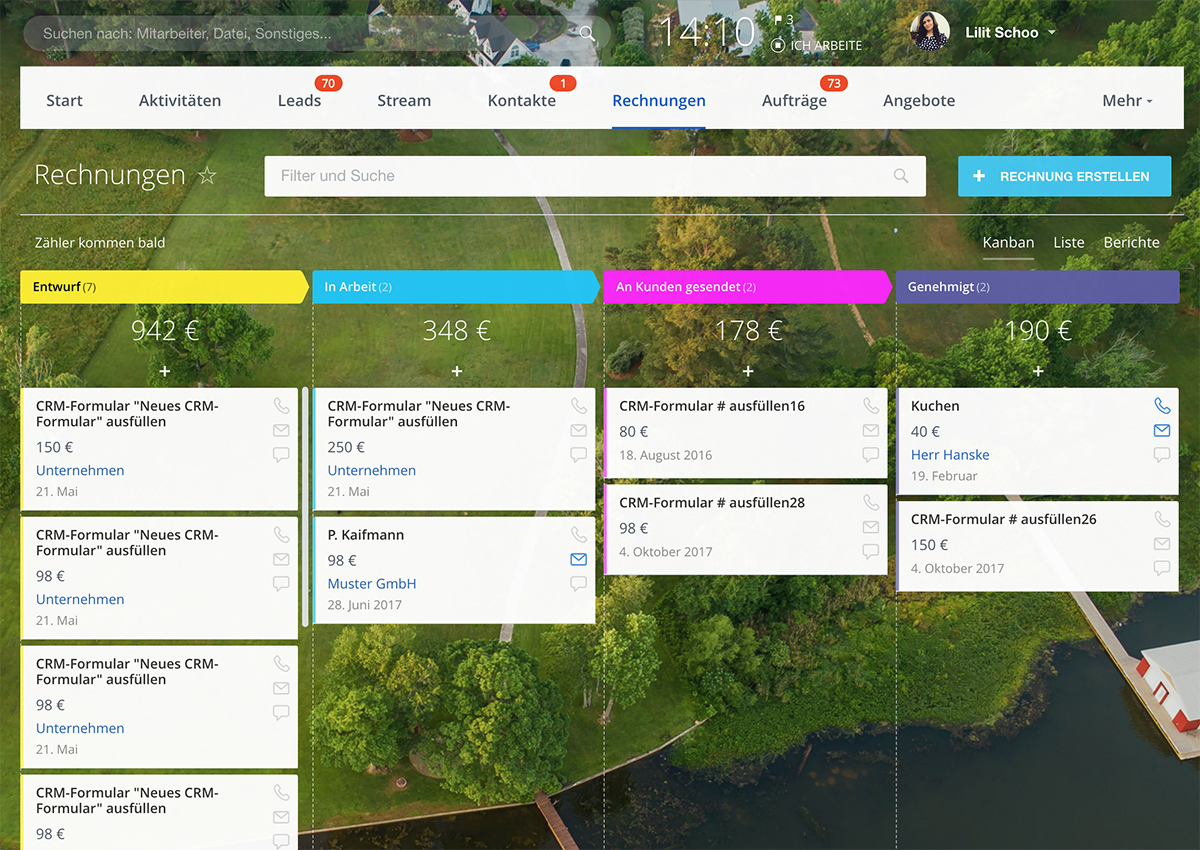
Task: Open the CRM-Formular # ausfüllen26 title
Action: [x=1004, y=520]
